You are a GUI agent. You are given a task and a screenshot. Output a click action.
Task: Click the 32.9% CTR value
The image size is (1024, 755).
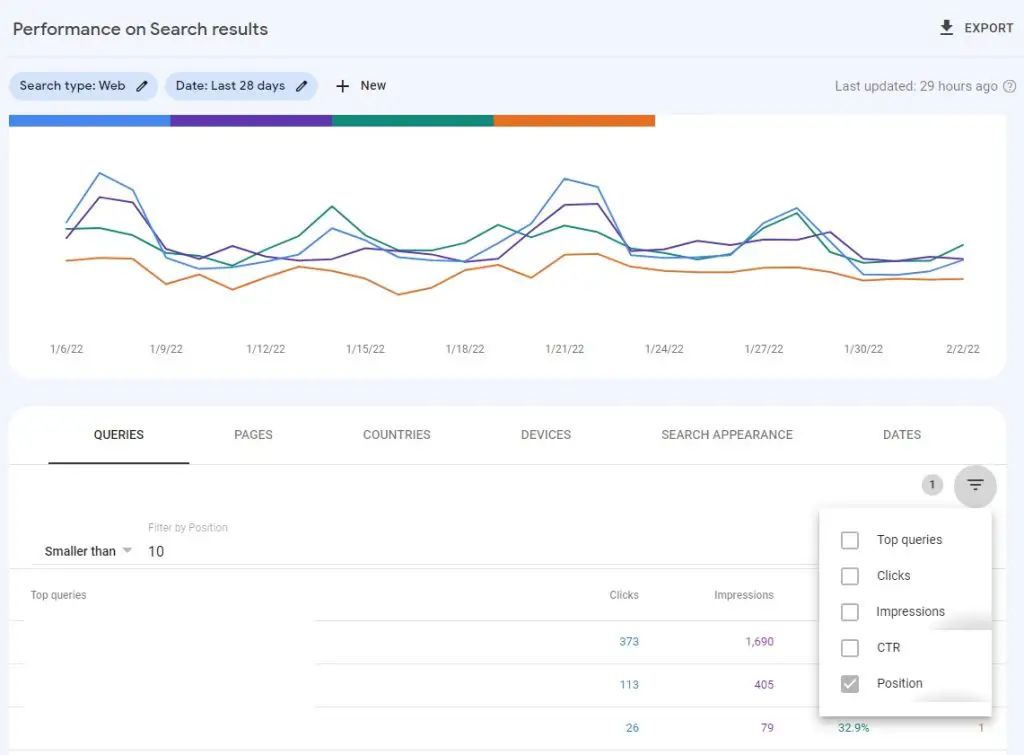(854, 728)
